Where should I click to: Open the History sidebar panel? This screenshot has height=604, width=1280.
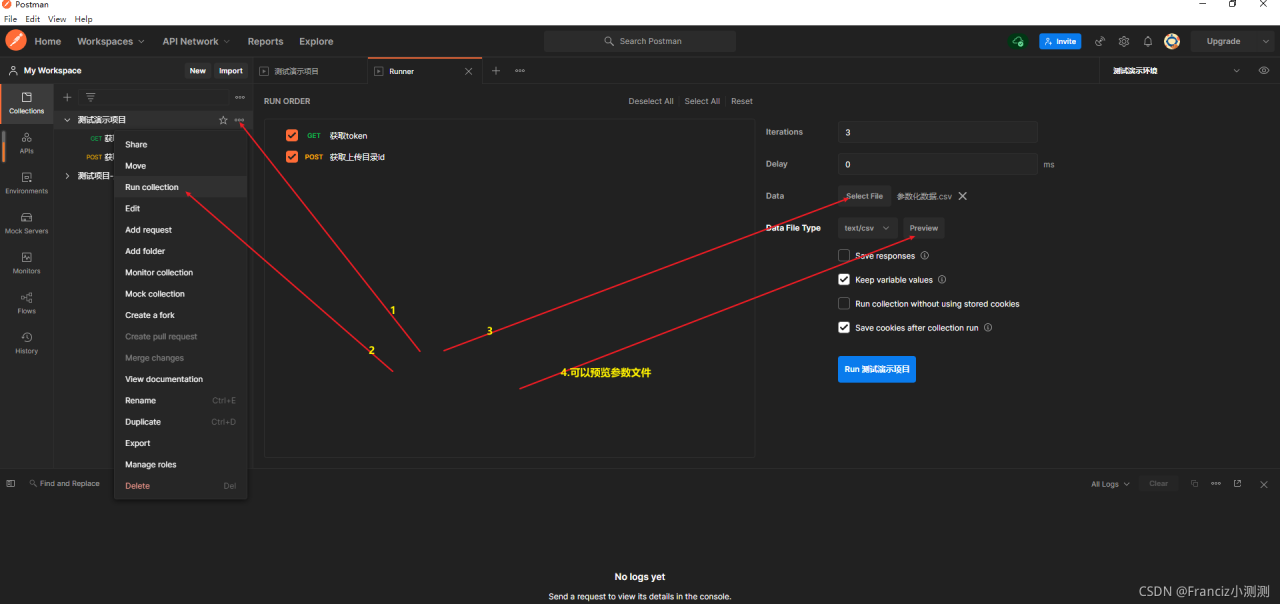27,343
